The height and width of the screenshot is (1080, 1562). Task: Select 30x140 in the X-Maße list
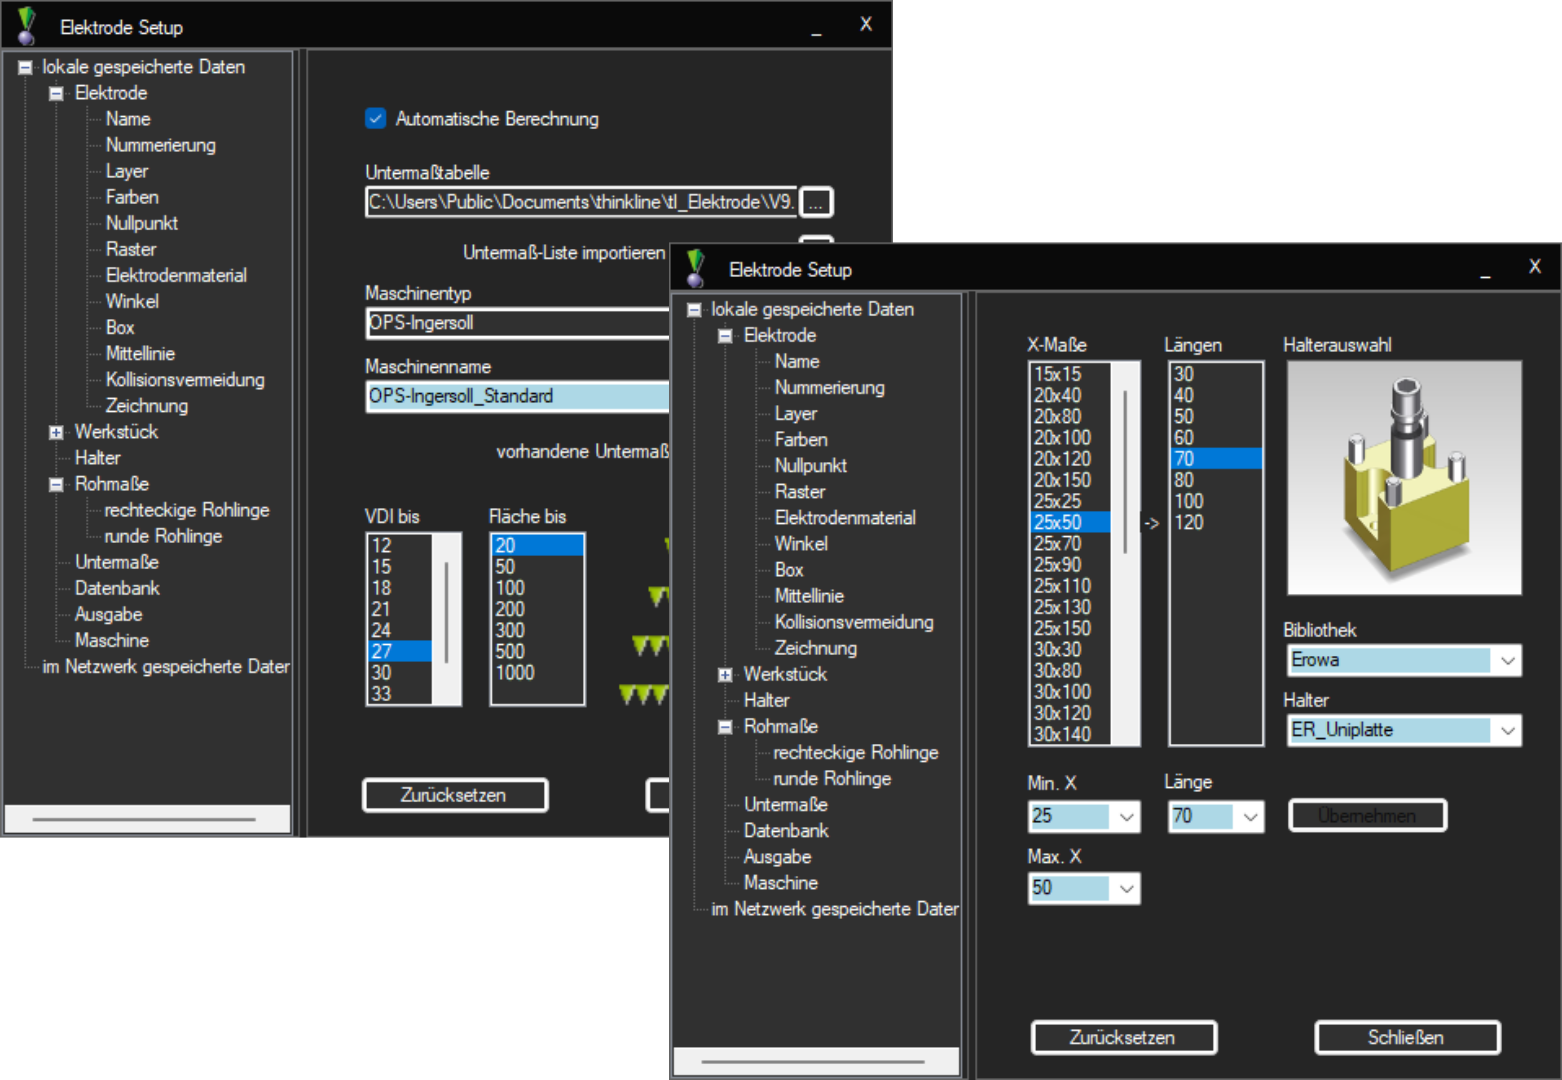1071,734
